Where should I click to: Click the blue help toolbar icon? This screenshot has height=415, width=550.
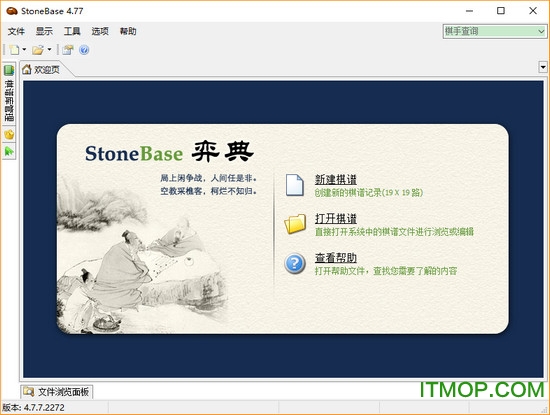click(x=84, y=50)
